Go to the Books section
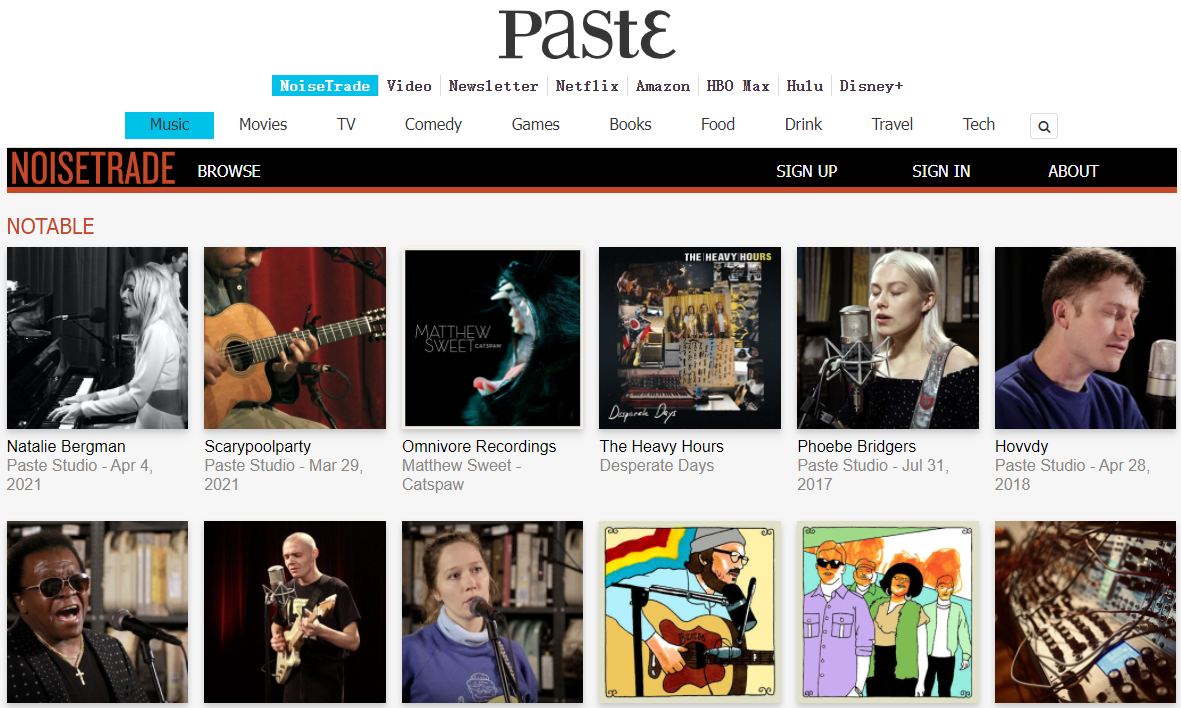Image resolution: width=1181 pixels, height=708 pixels. (x=630, y=125)
